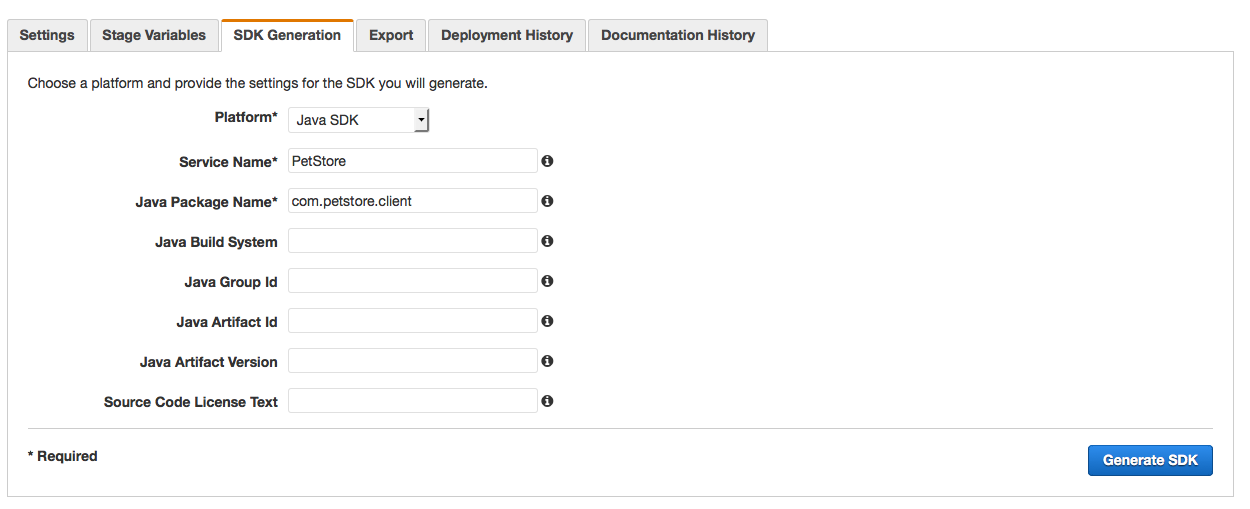The height and width of the screenshot is (509, 1250).
Task: Go to the Documentation History tab
Action: [x=678, y=35]
